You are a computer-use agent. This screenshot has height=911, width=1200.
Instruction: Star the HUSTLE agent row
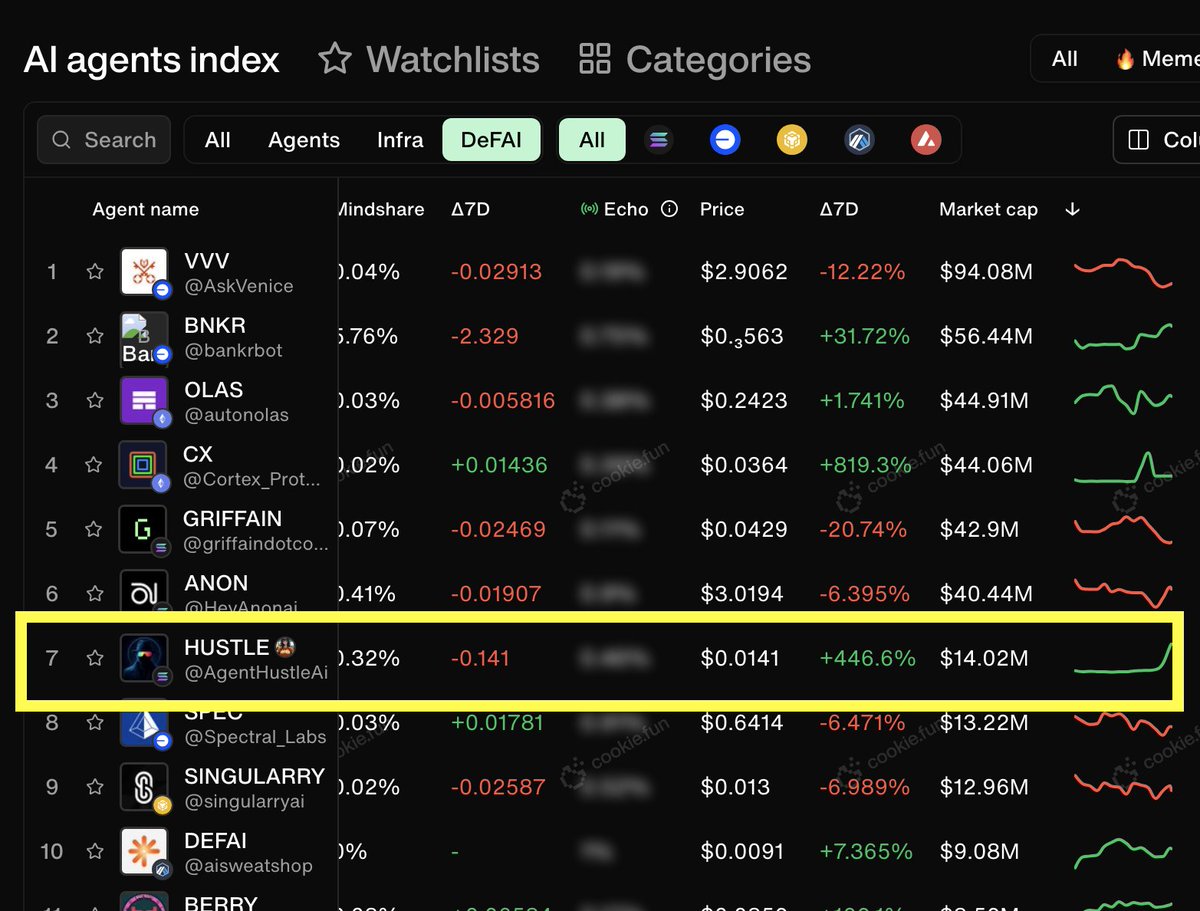(x=95, y=658)
